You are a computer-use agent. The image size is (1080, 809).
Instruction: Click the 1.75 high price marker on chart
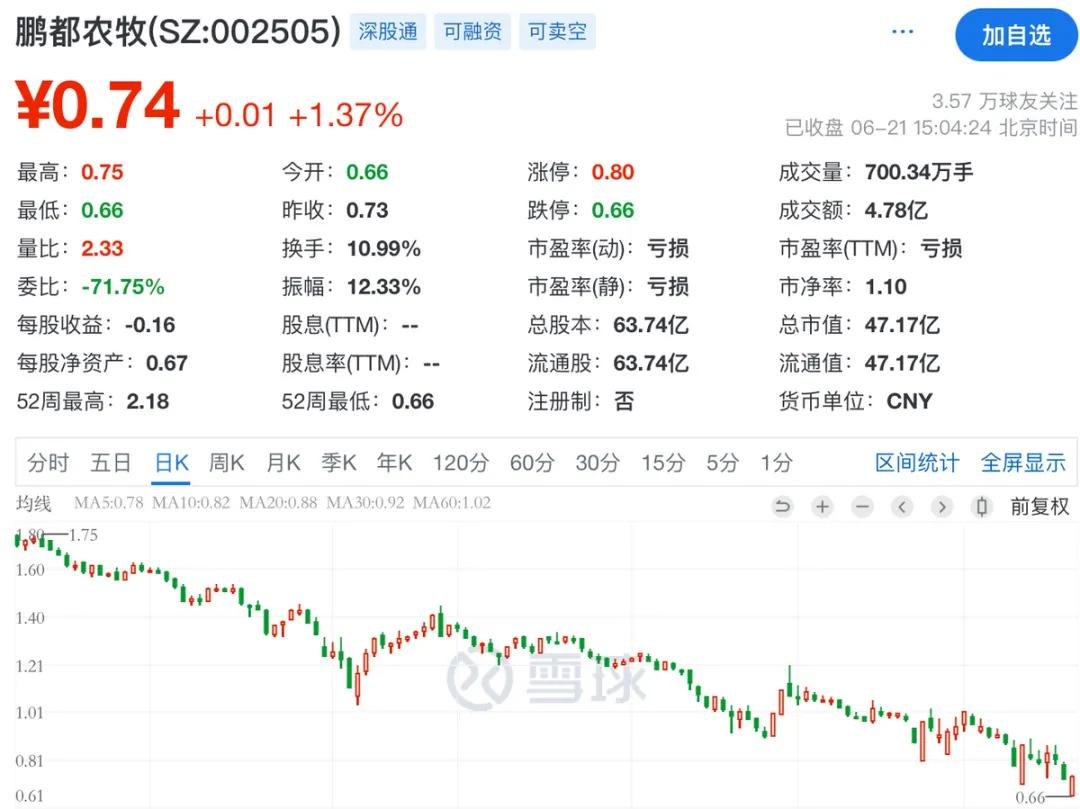83,535
